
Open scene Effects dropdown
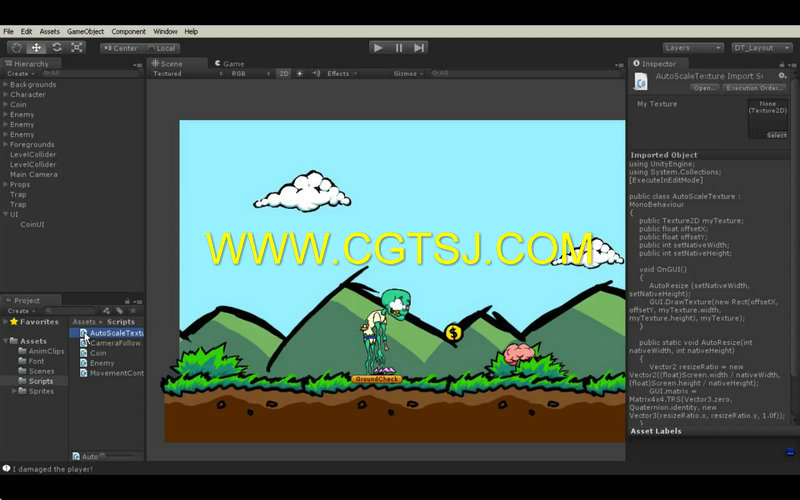click(x=342, y=73)
